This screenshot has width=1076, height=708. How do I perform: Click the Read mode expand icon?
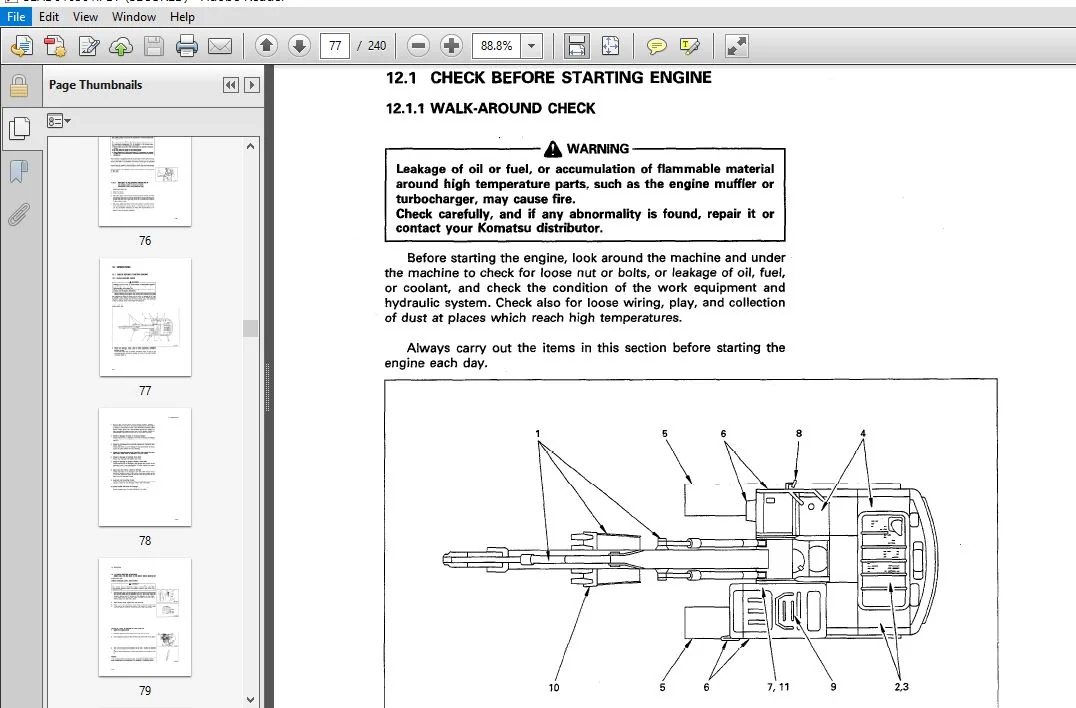[x=736, y=46]
